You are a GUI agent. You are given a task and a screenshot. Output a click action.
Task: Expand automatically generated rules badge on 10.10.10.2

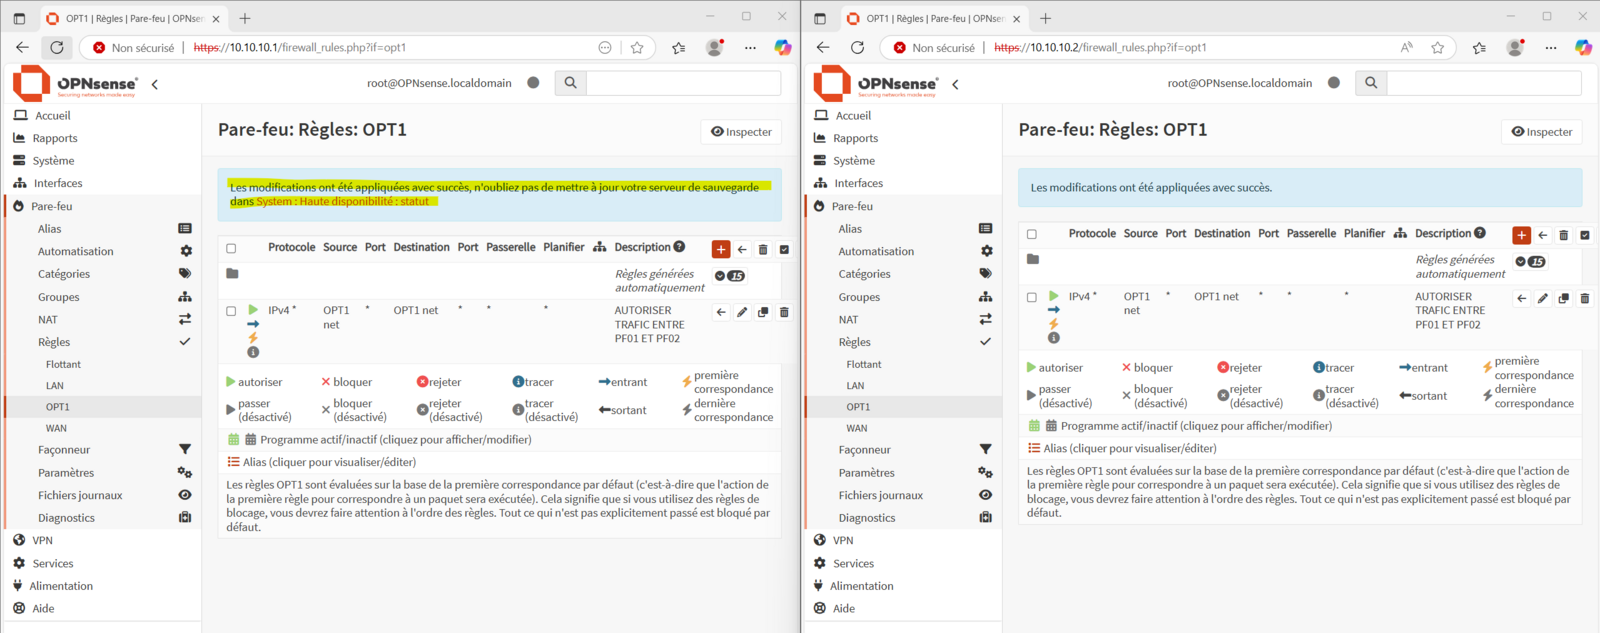[1530, 262]
